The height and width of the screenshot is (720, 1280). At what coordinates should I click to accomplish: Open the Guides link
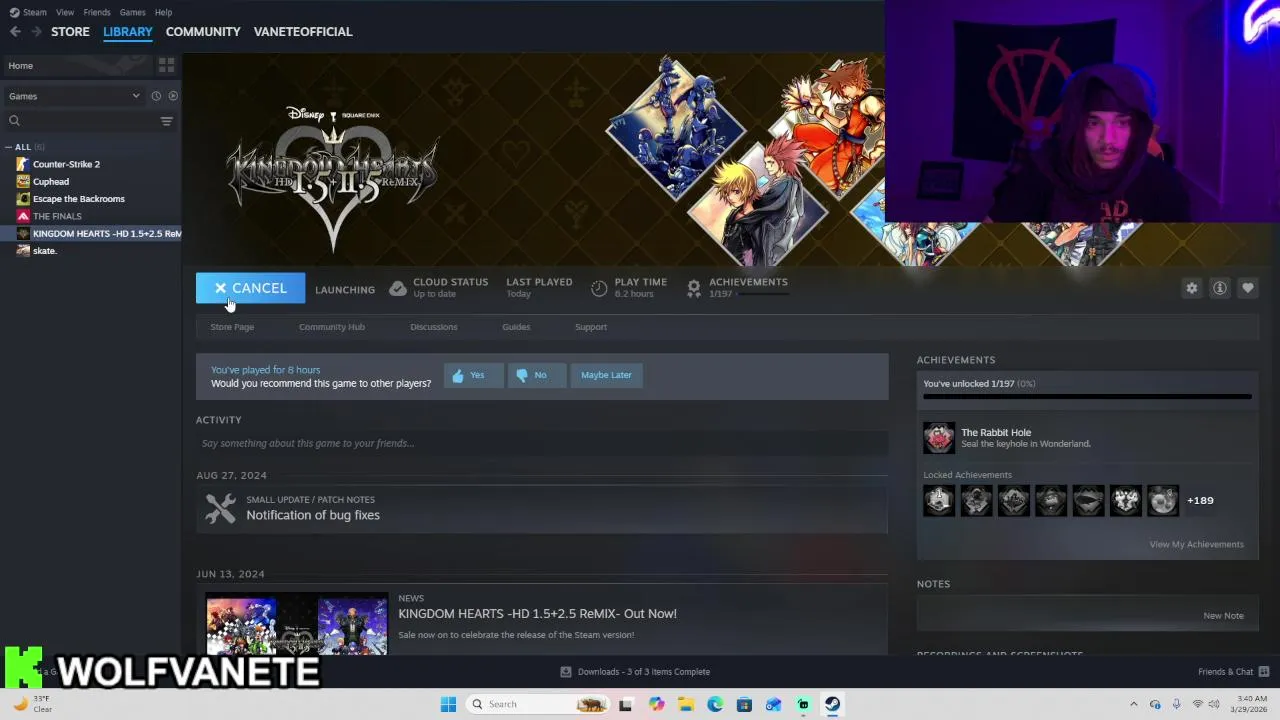(516, 327)
